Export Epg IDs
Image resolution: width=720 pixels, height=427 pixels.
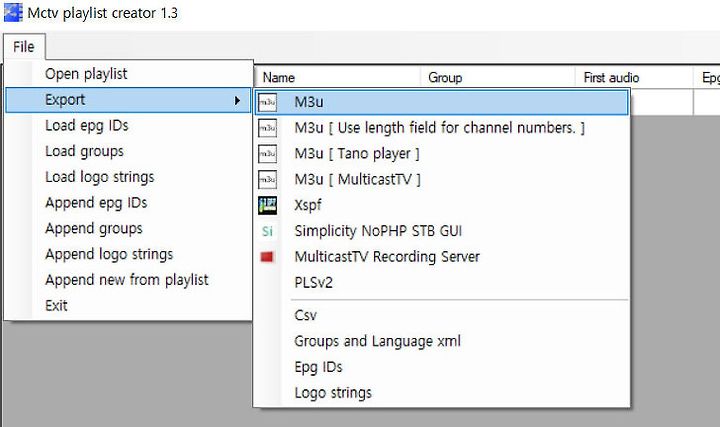pyautogui.click(x=442, y=367)
